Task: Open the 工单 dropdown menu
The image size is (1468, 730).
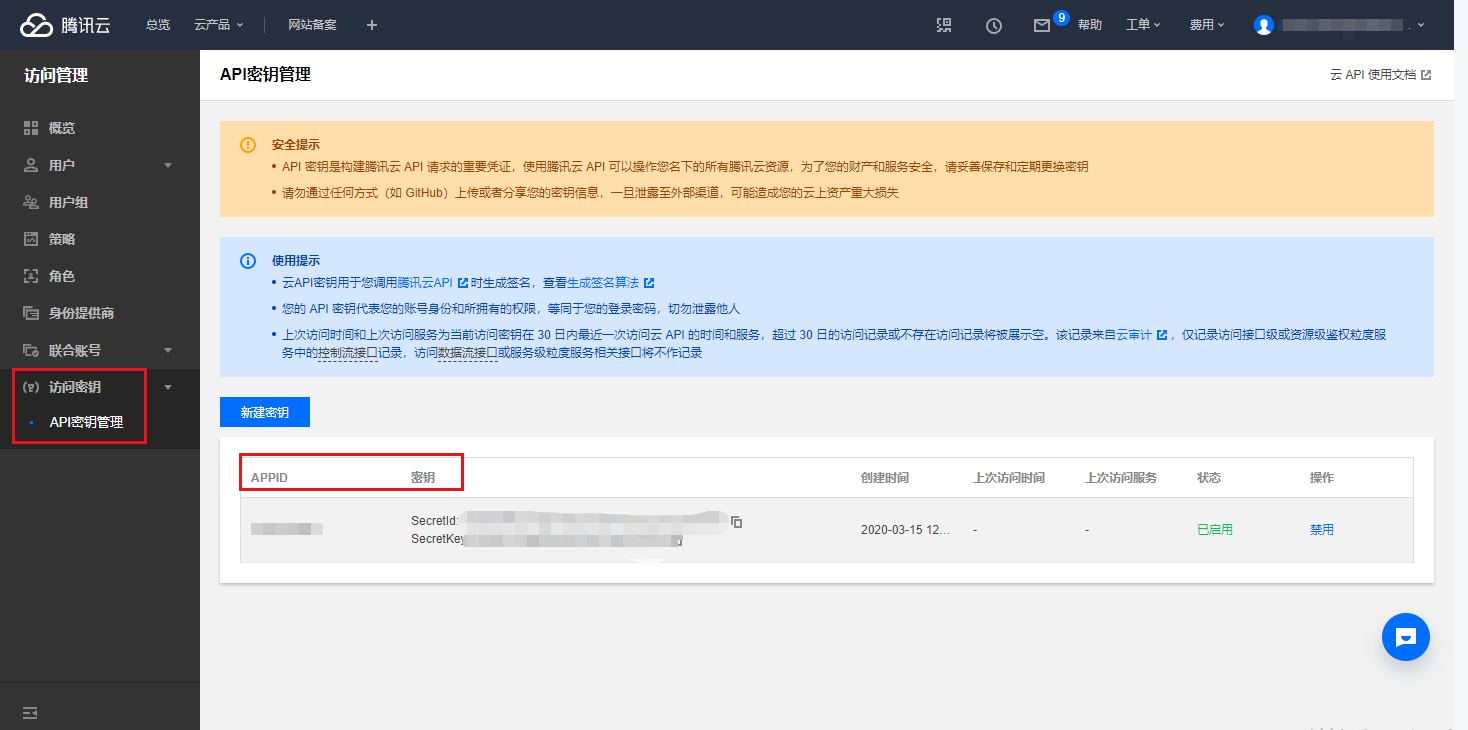Action: tap(1142, 25)
